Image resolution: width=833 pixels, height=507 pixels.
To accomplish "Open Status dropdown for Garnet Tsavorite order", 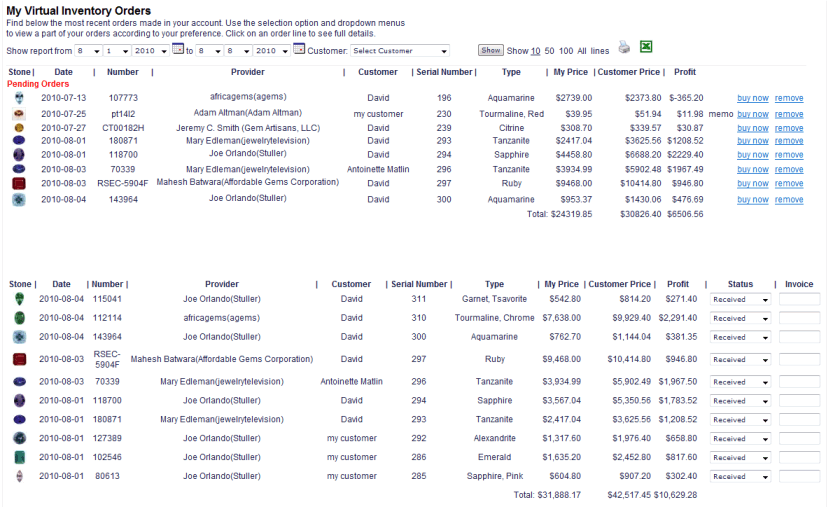I will click(x=739, y=299).
